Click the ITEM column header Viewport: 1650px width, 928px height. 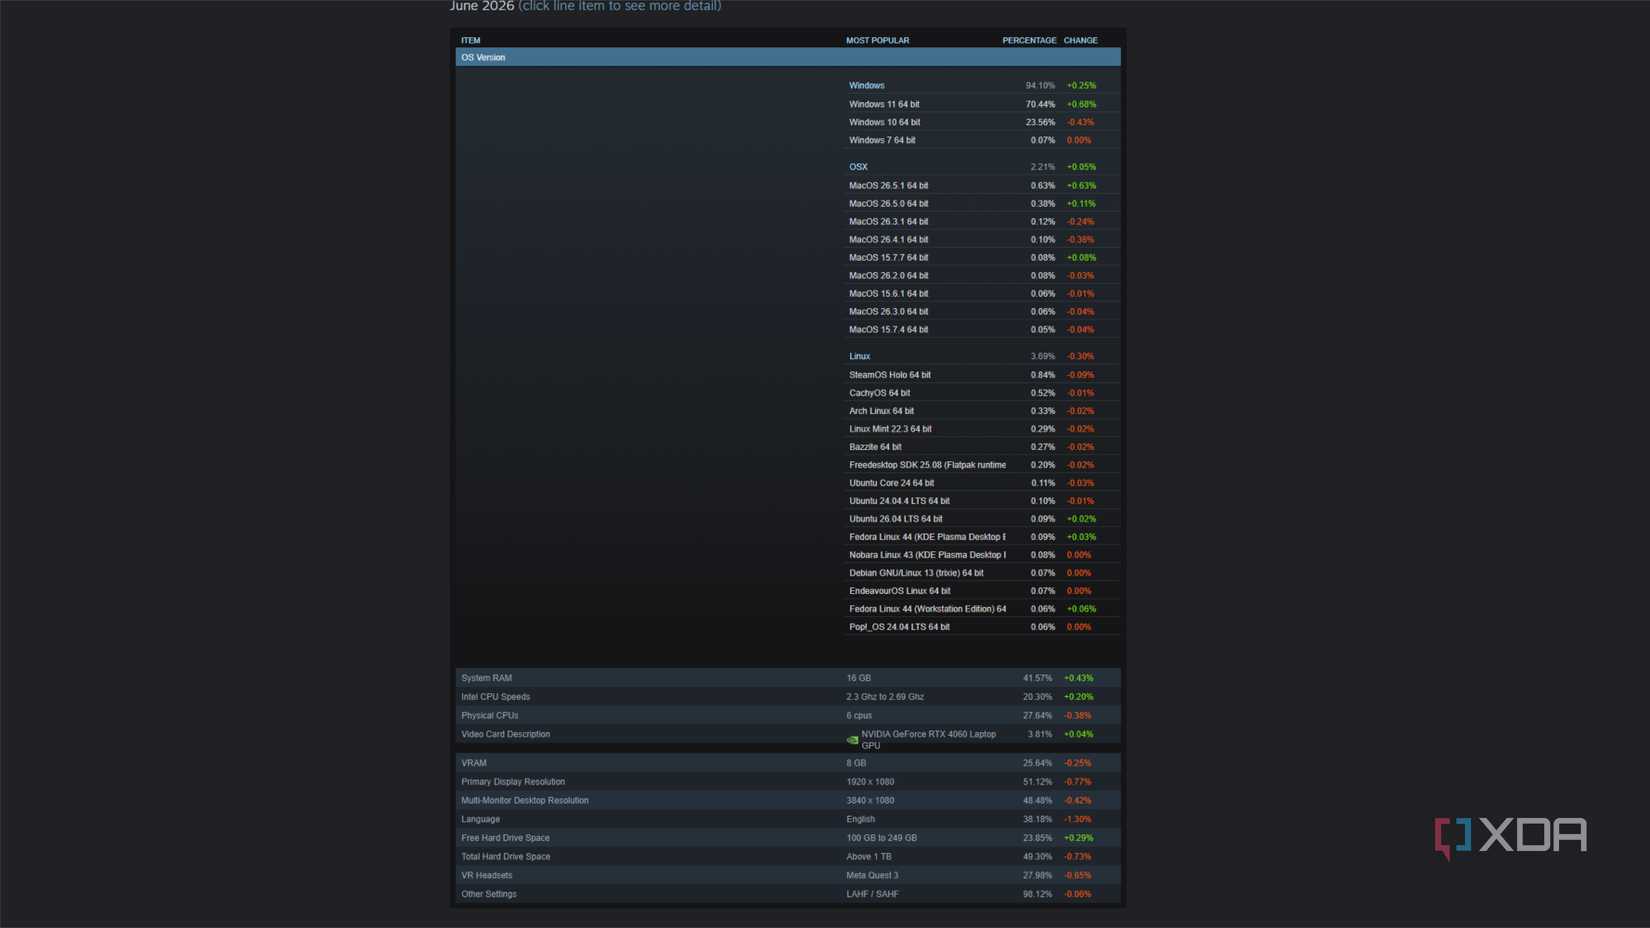tap(470, 41)
